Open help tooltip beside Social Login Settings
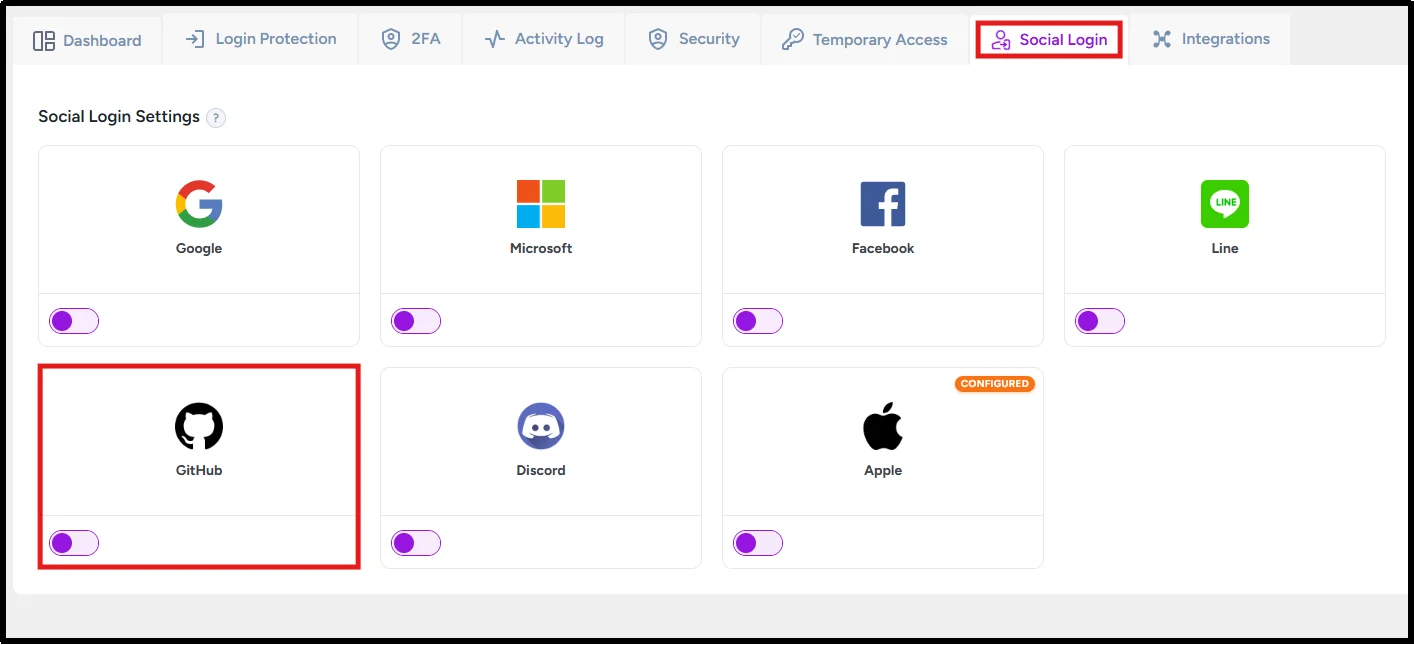This screenshot has width=1414, height=645. (216, 118)
